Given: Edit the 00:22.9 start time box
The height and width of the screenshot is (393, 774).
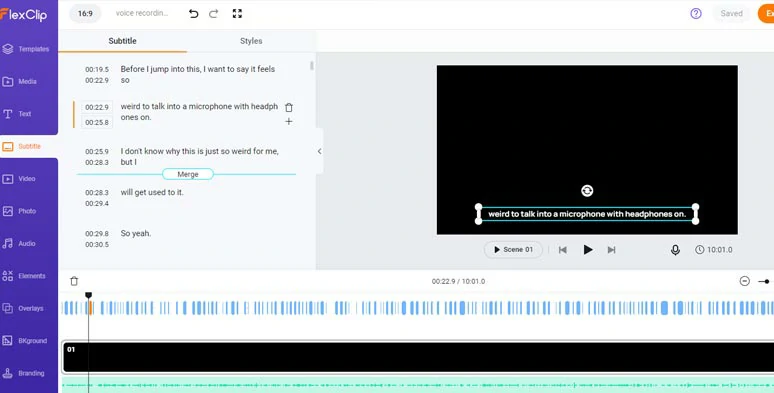Looking at the screenshot, I should (x=97, y=107).
